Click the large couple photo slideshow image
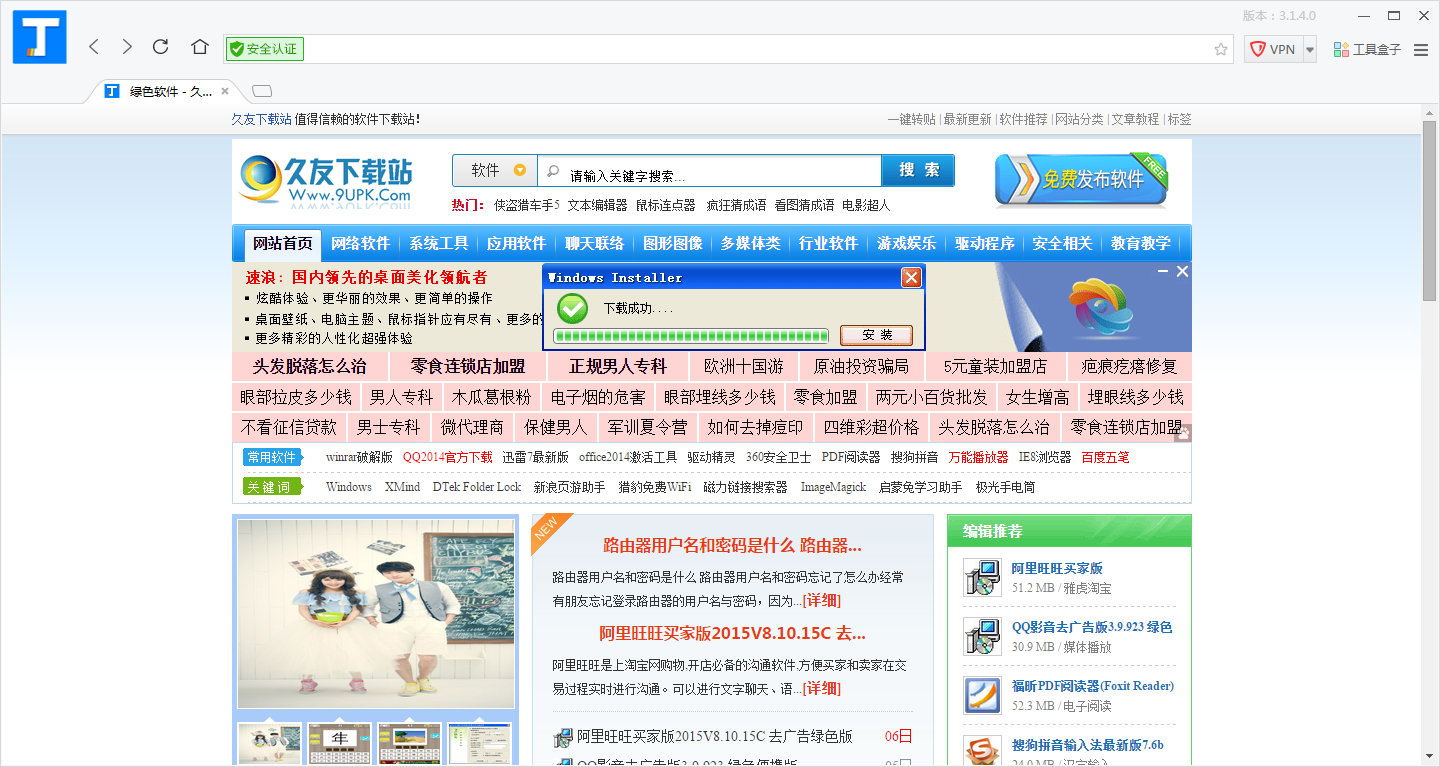 [x=376, y=614]
